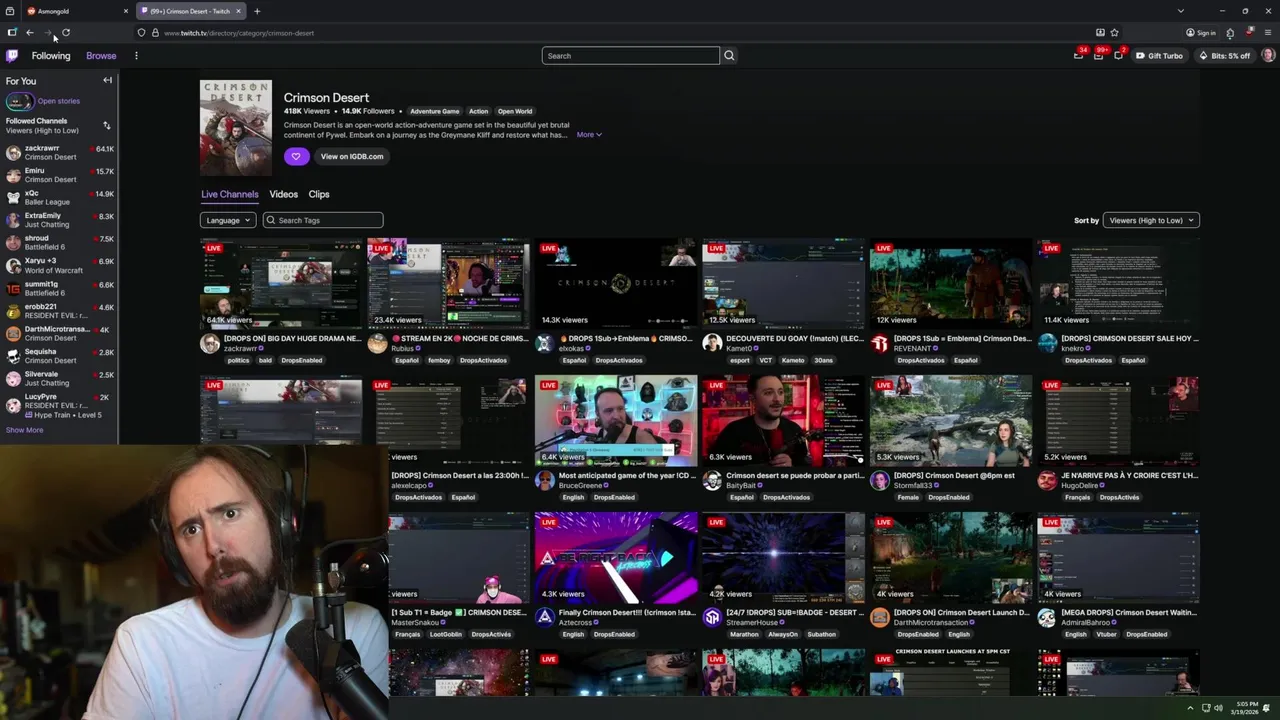Image resolution: width=1280 pixels, height=720 pixels.
Task: Open the BaityBait 6.3K viewers stream thumbnail
Action: (783, 420)
